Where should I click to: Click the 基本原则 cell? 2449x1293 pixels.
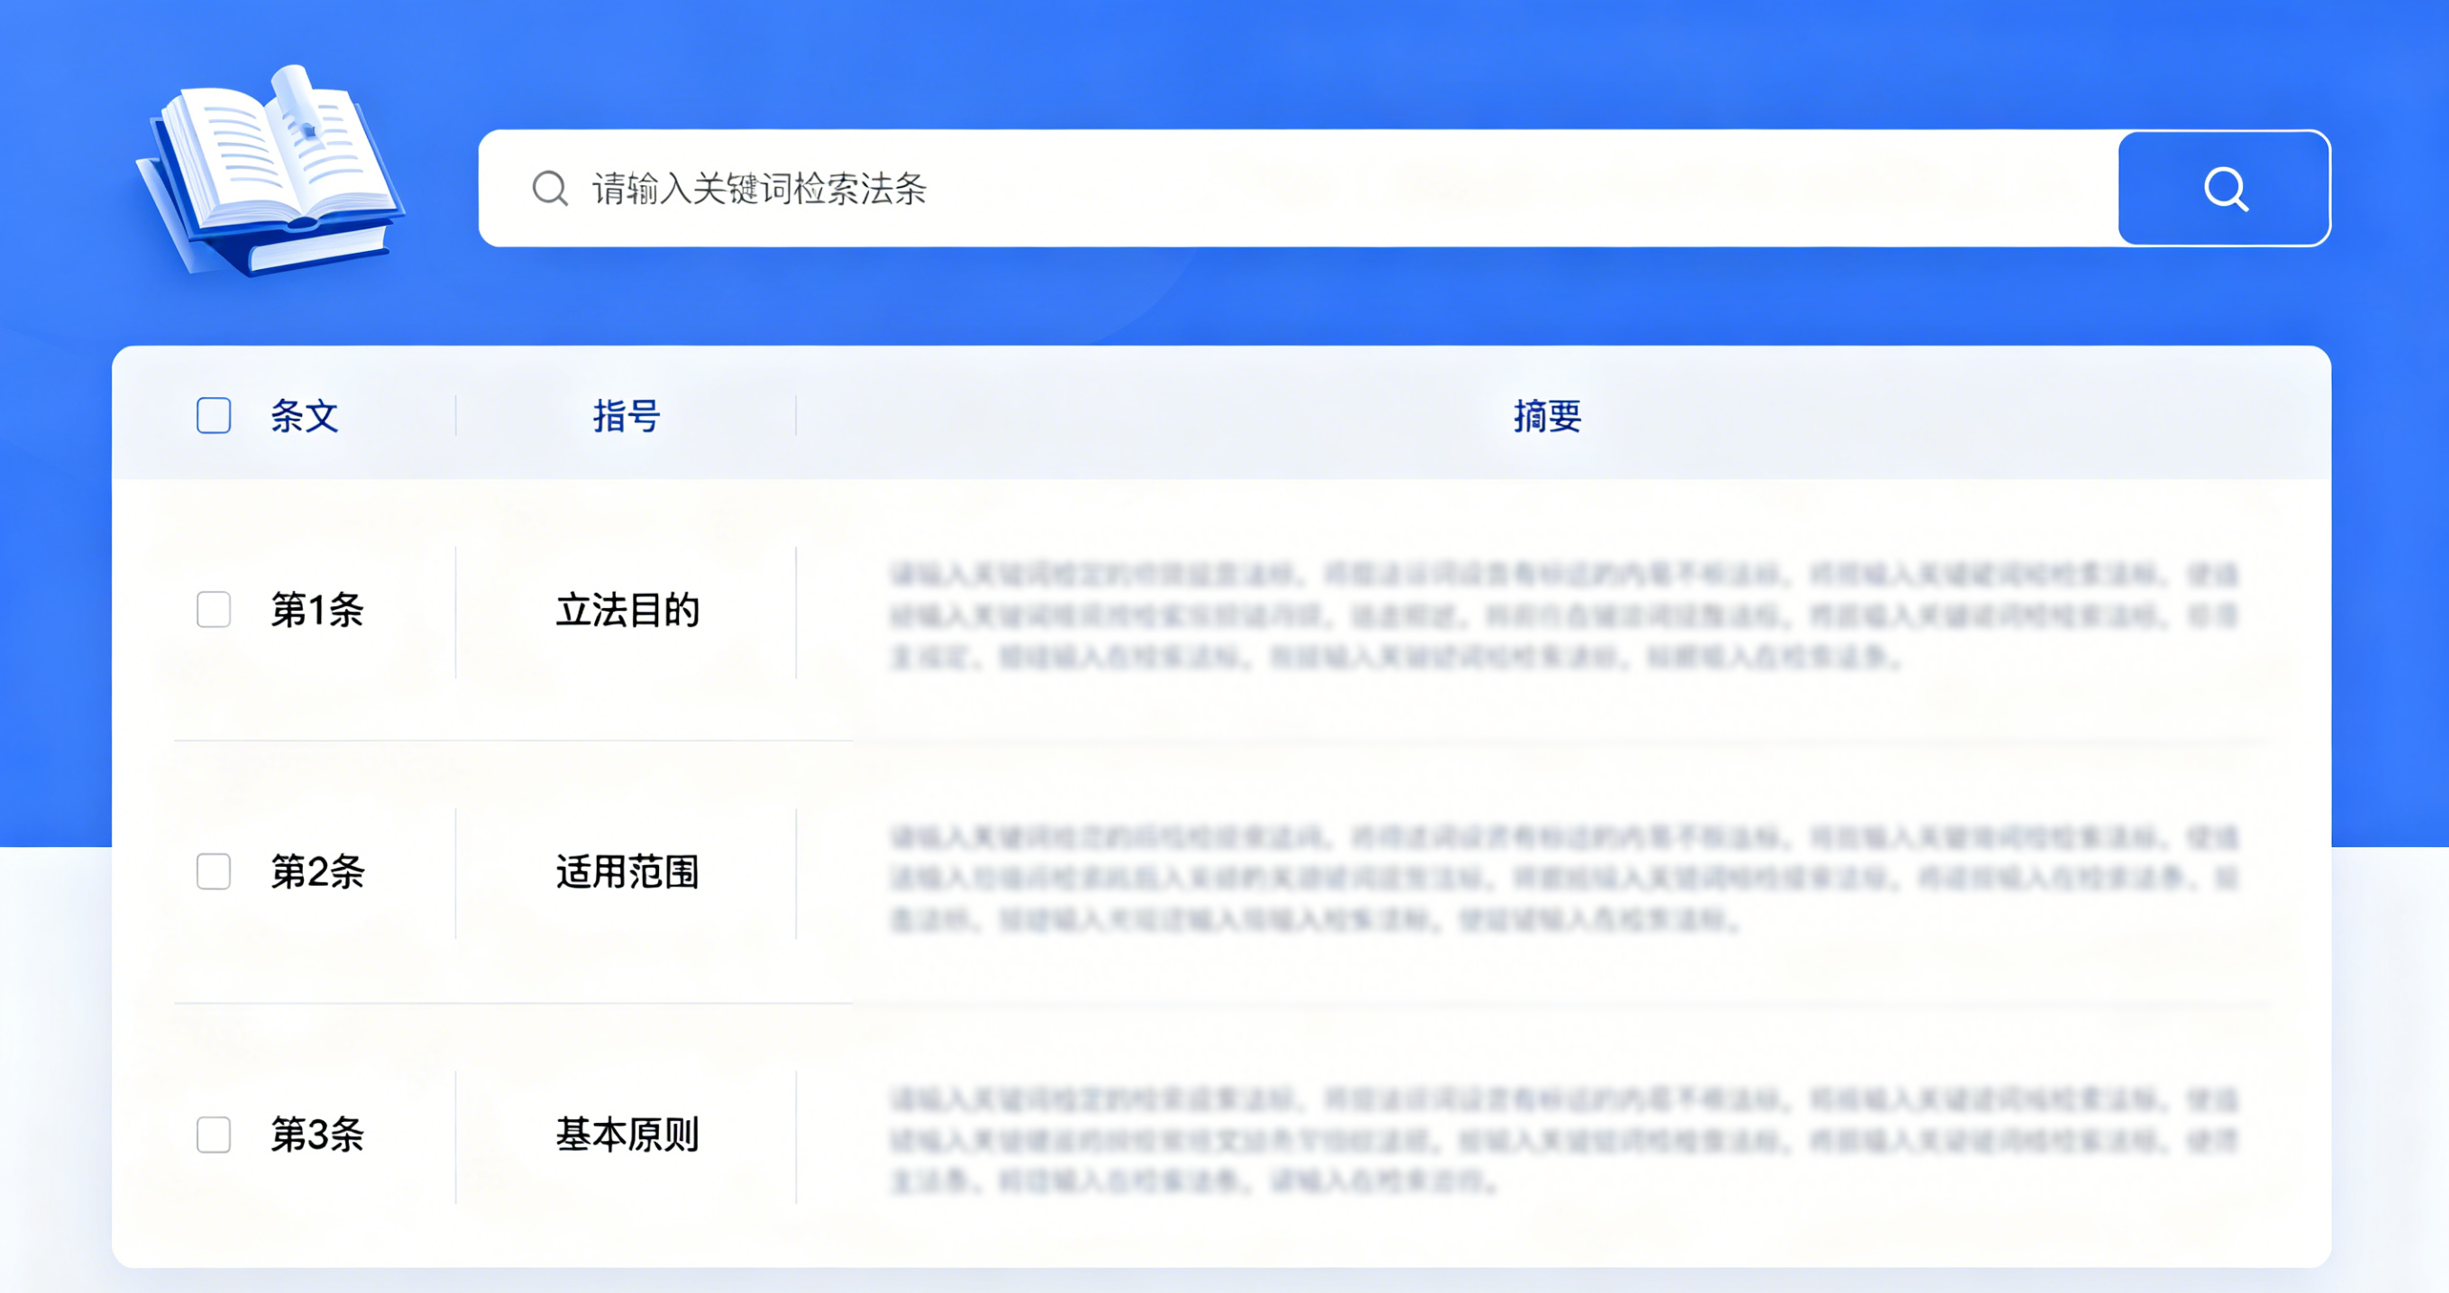tap(627, 1135)
